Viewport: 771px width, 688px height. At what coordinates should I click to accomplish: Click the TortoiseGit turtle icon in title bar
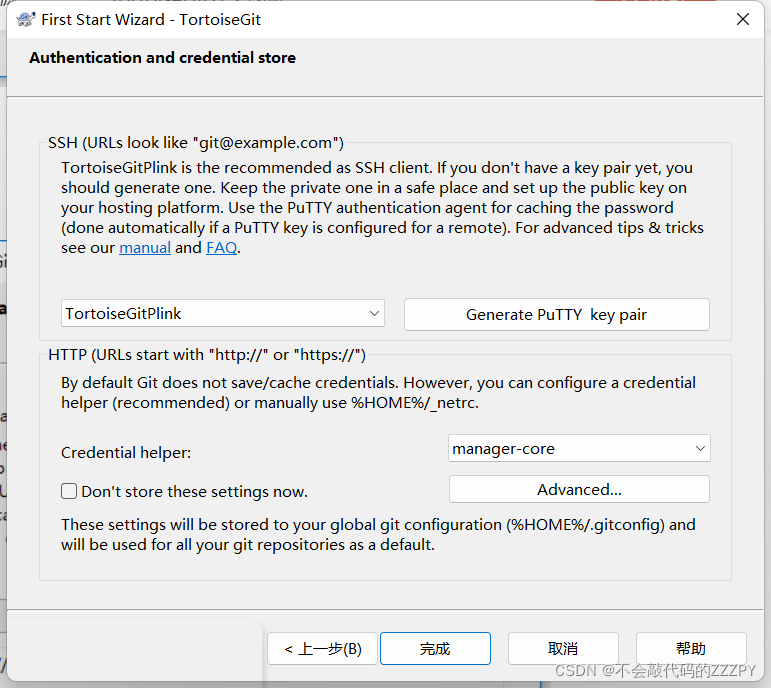pyautogui.click(x=26, y=20)
